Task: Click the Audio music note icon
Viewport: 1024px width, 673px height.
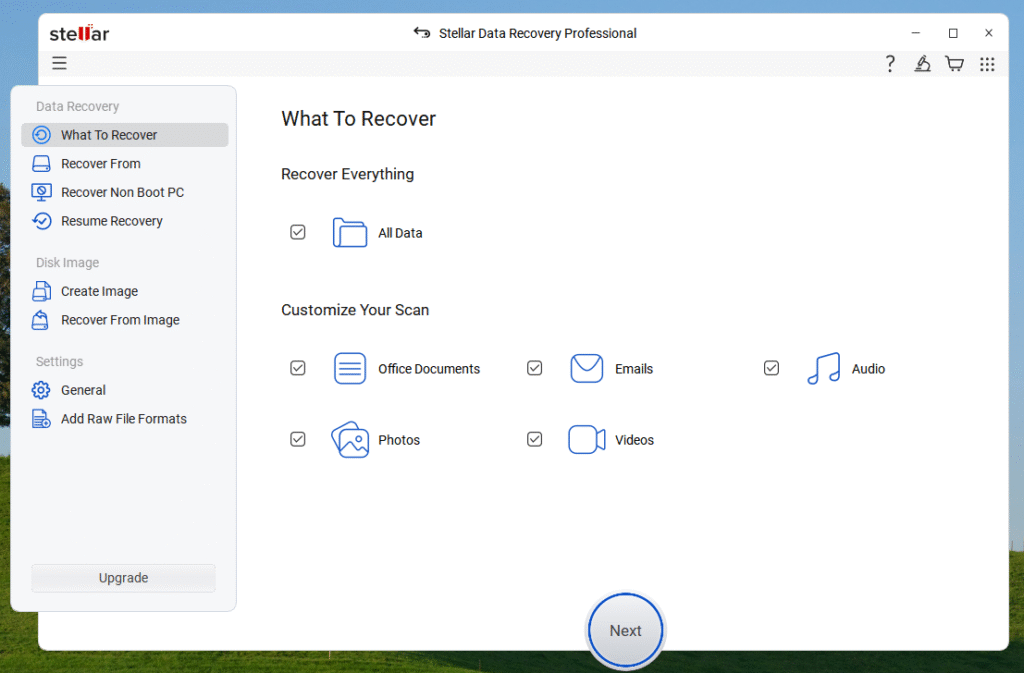Action: tap(823, 369)
